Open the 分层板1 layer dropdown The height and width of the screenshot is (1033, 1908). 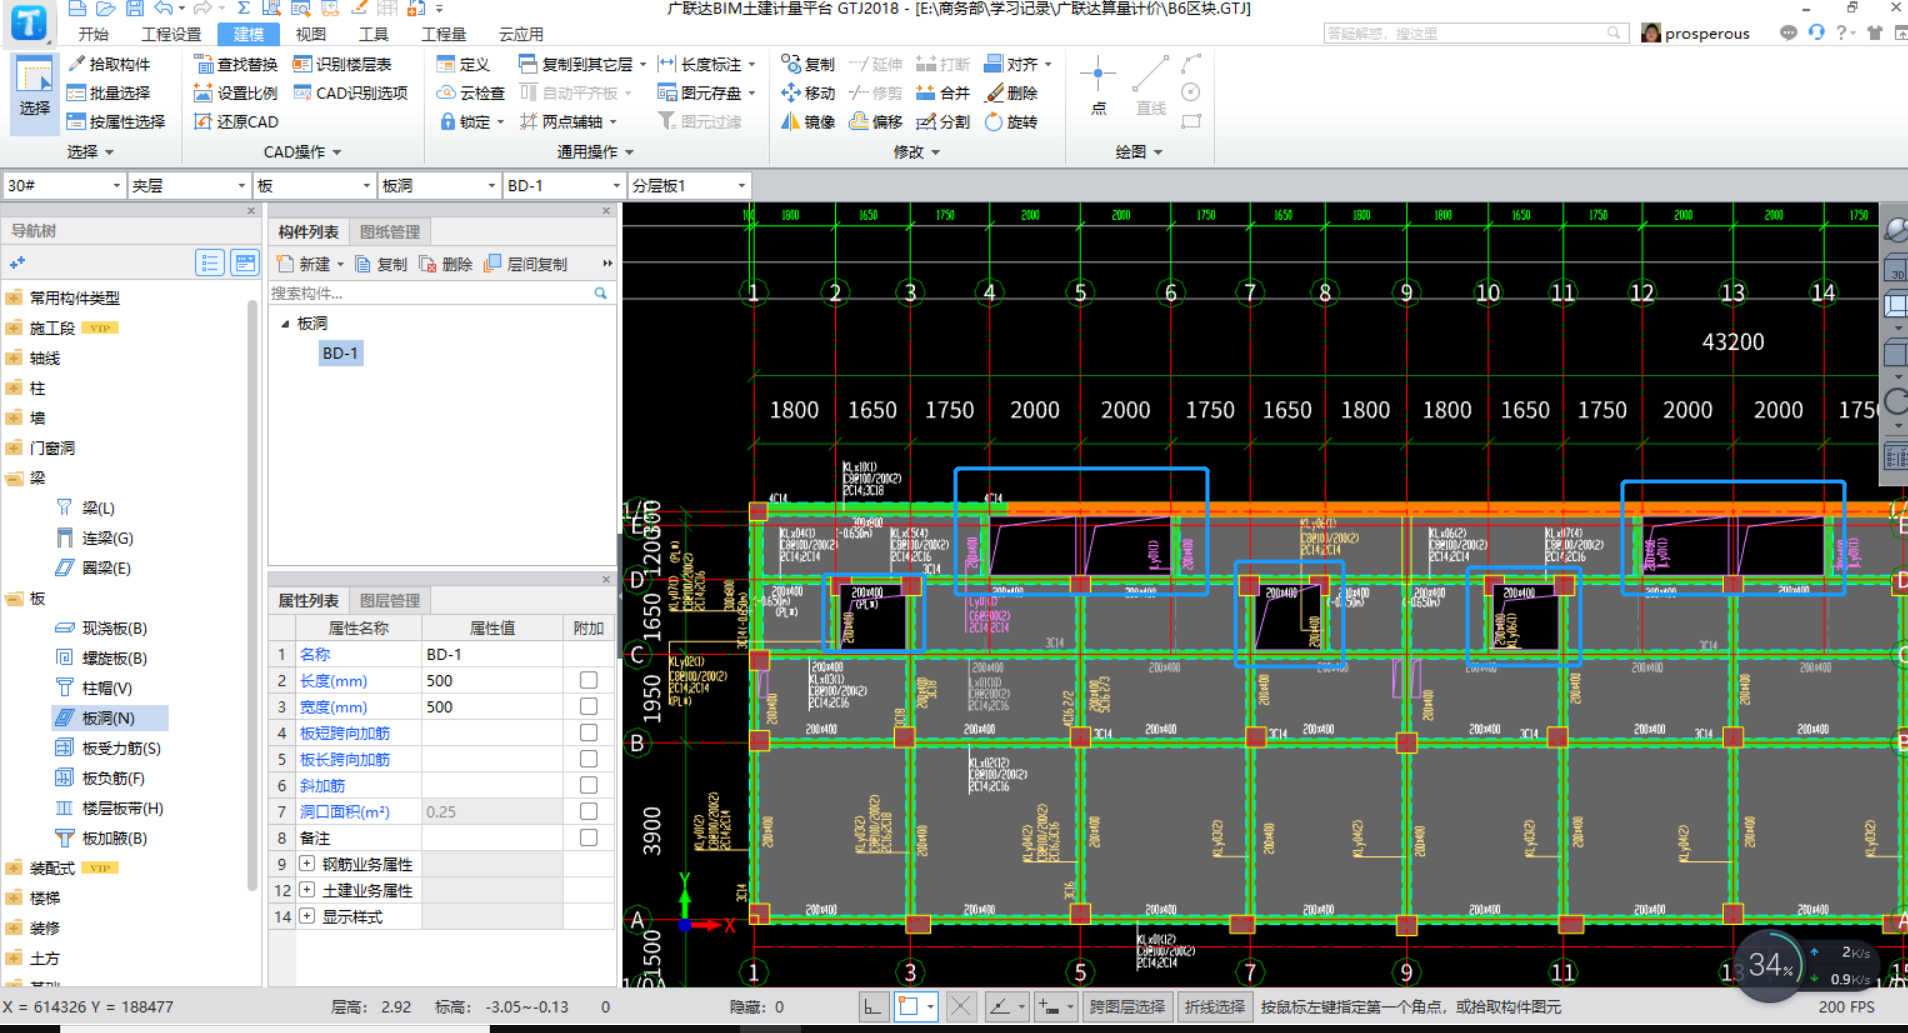tap(688, 186)
